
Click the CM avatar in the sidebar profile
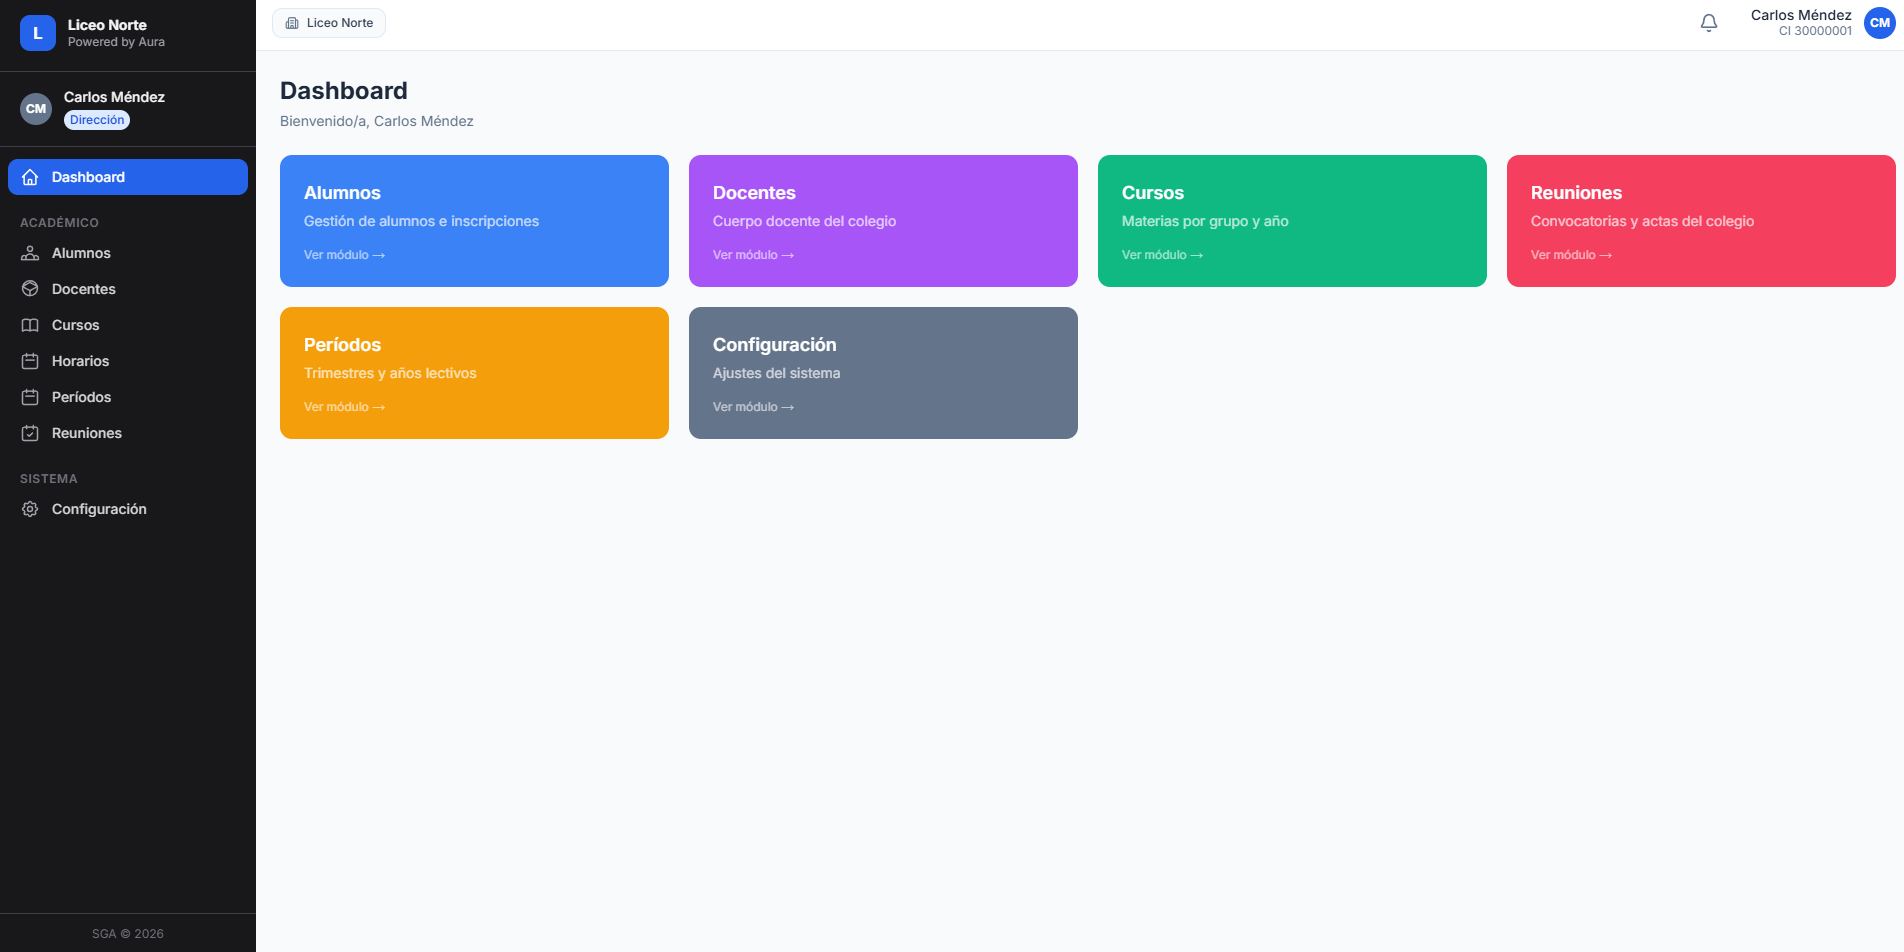click(x=36, y=109)
